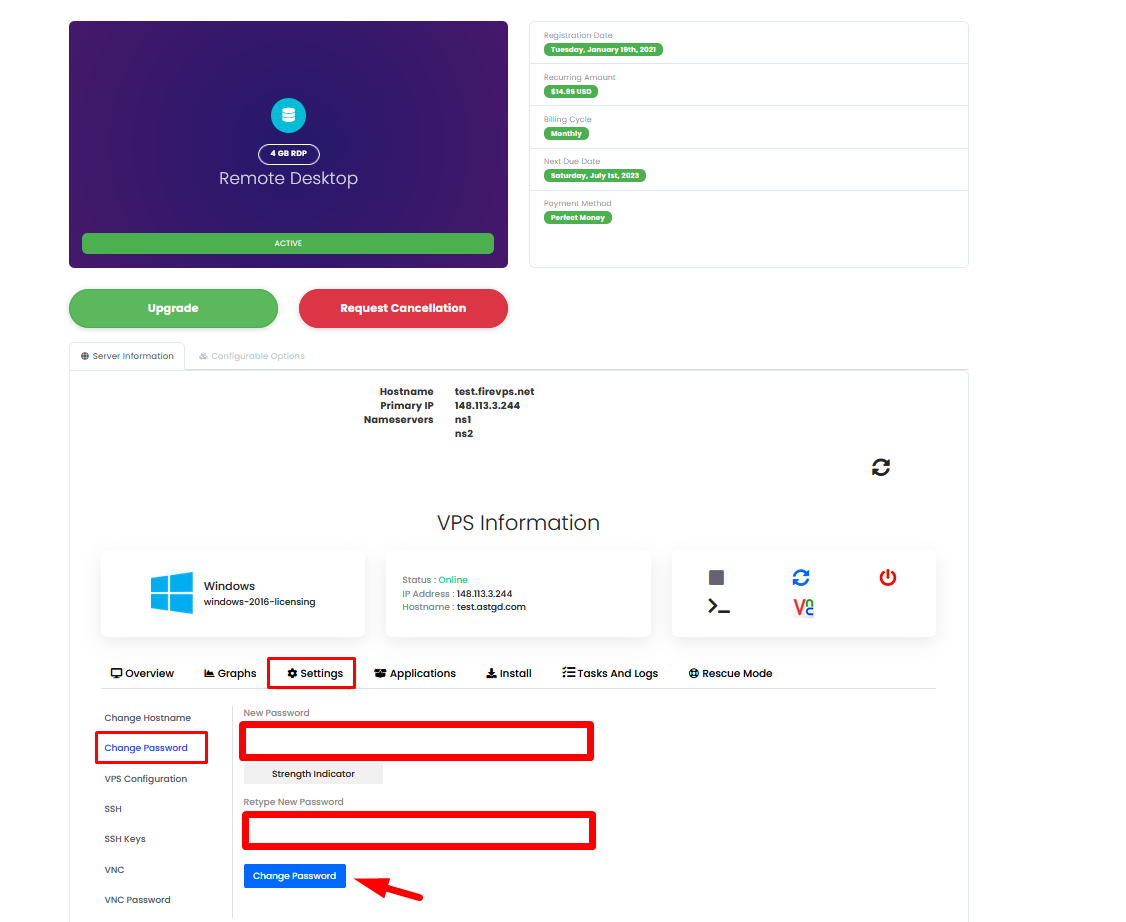The image size is (1126, 922).
Task: Click the Windows logo icon
Action: coord(172,592)
